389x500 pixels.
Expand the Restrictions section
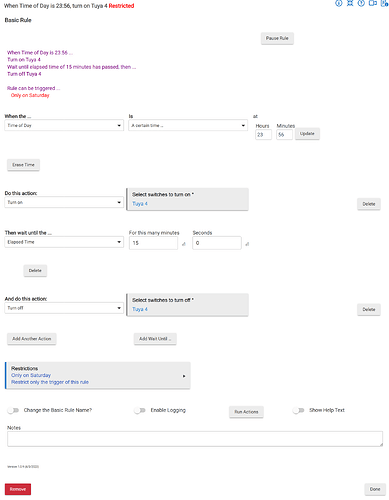pos(98,375)
